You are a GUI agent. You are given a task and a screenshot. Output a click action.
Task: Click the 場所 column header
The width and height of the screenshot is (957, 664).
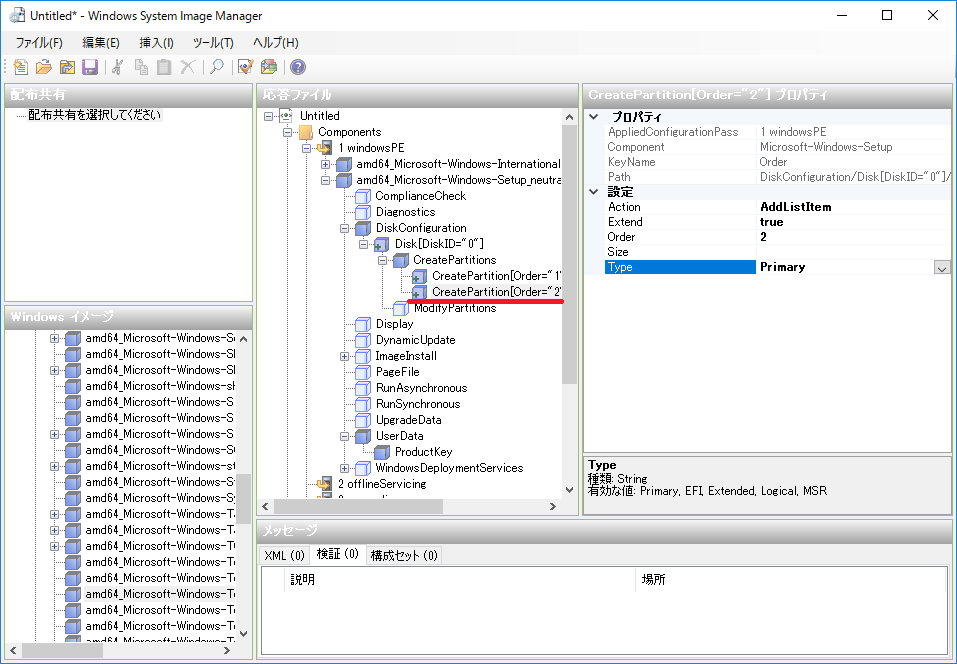point(790,579)
